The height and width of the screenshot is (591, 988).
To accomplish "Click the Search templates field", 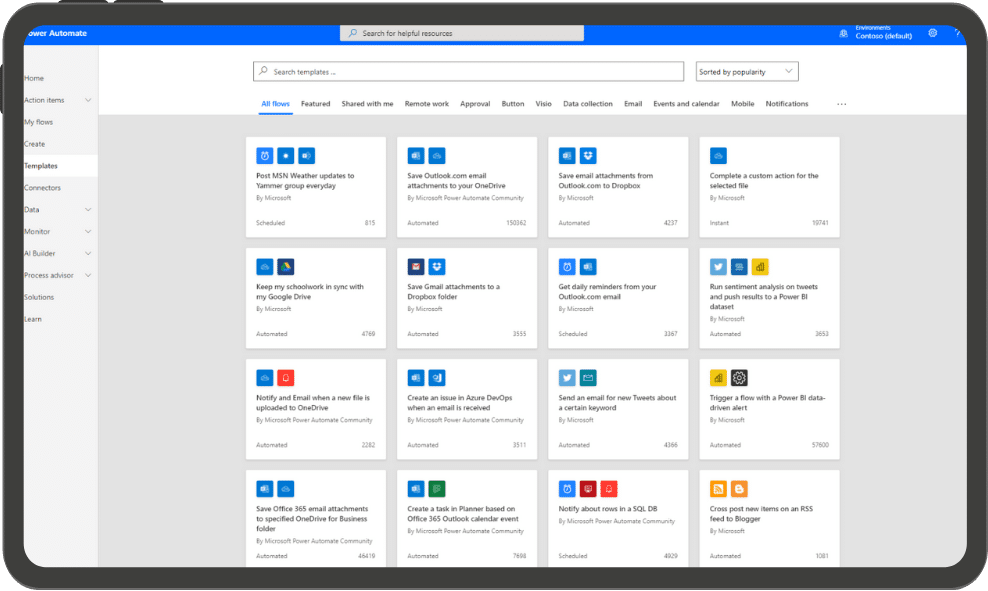I will 468,71.
